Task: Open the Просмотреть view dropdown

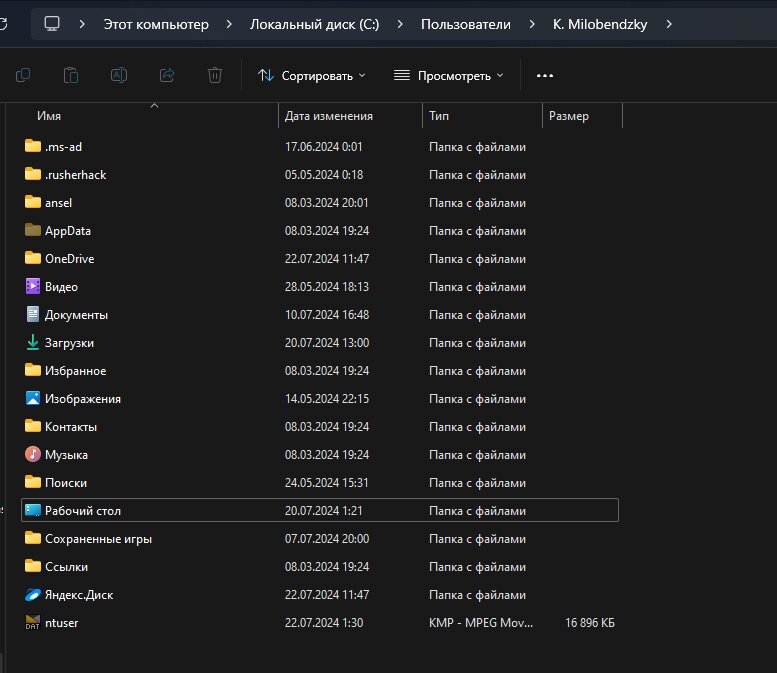Action: (448, 75)
